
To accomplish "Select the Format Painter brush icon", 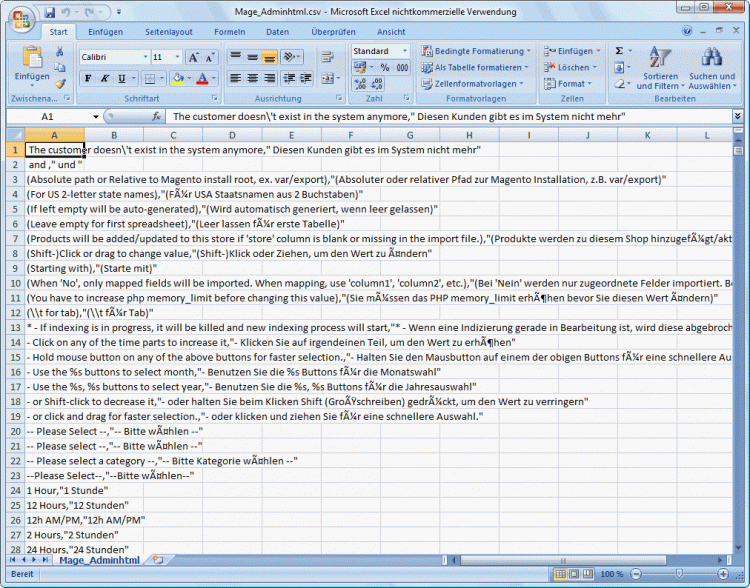I will pos(61,84).
